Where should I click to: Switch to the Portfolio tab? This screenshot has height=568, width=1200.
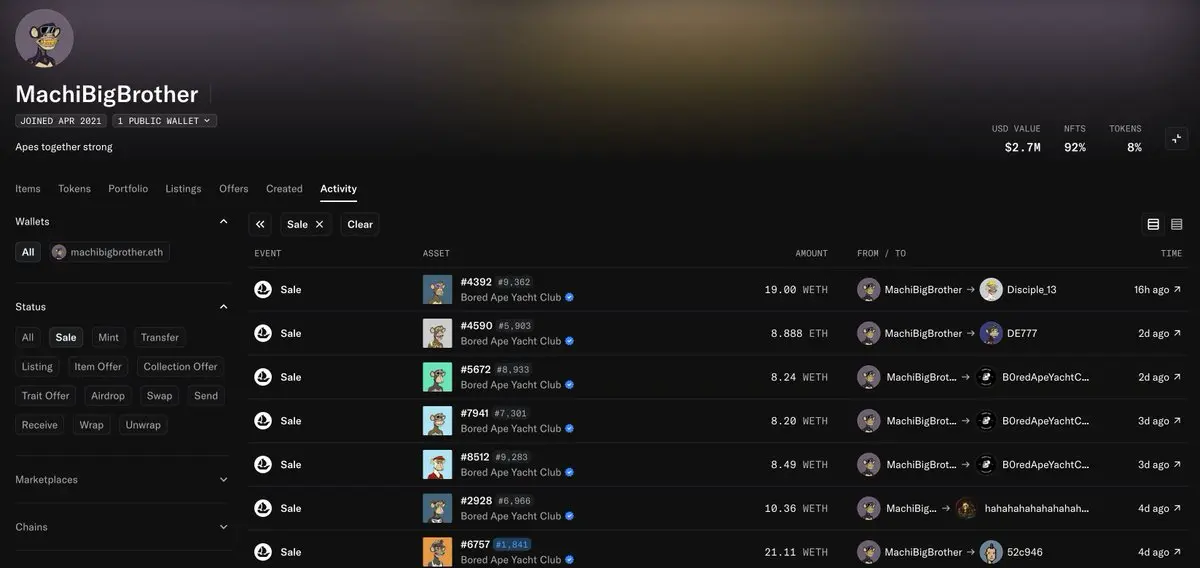[x=128, y=189]
